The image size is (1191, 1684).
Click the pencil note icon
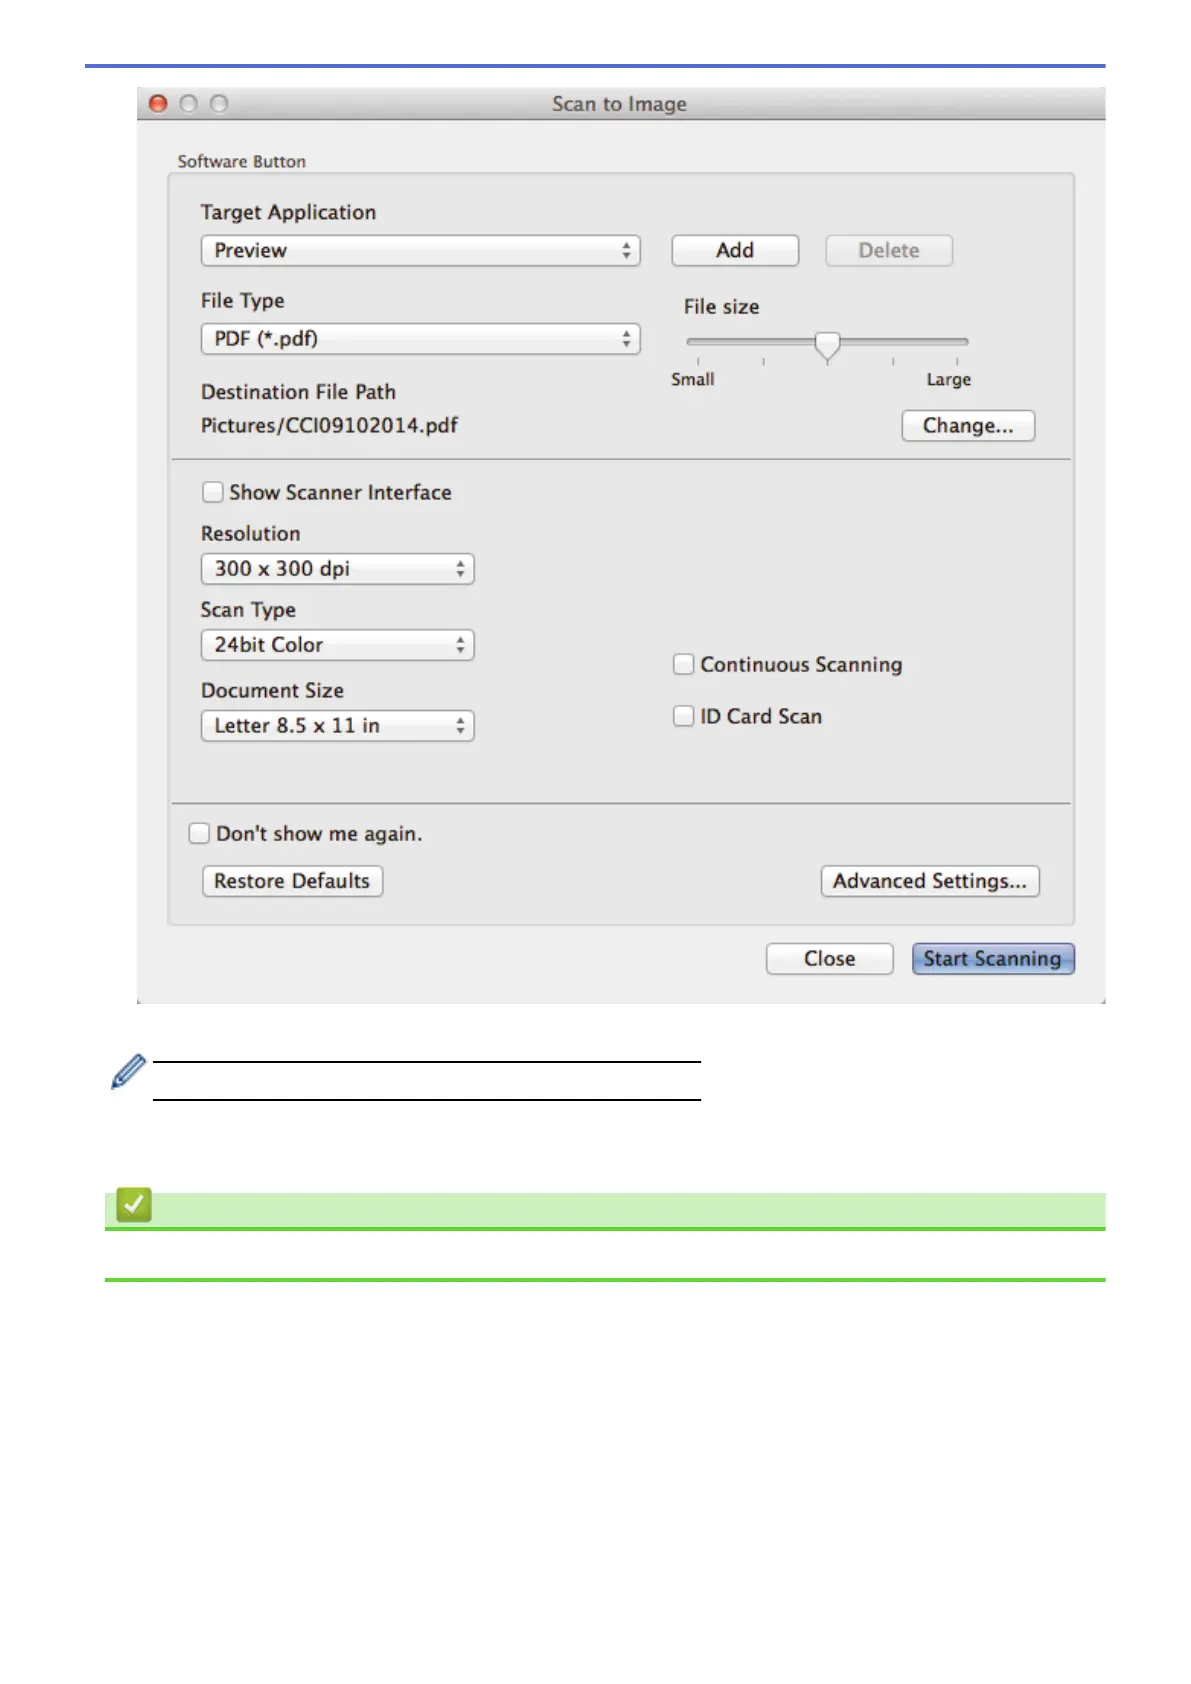128,1072
